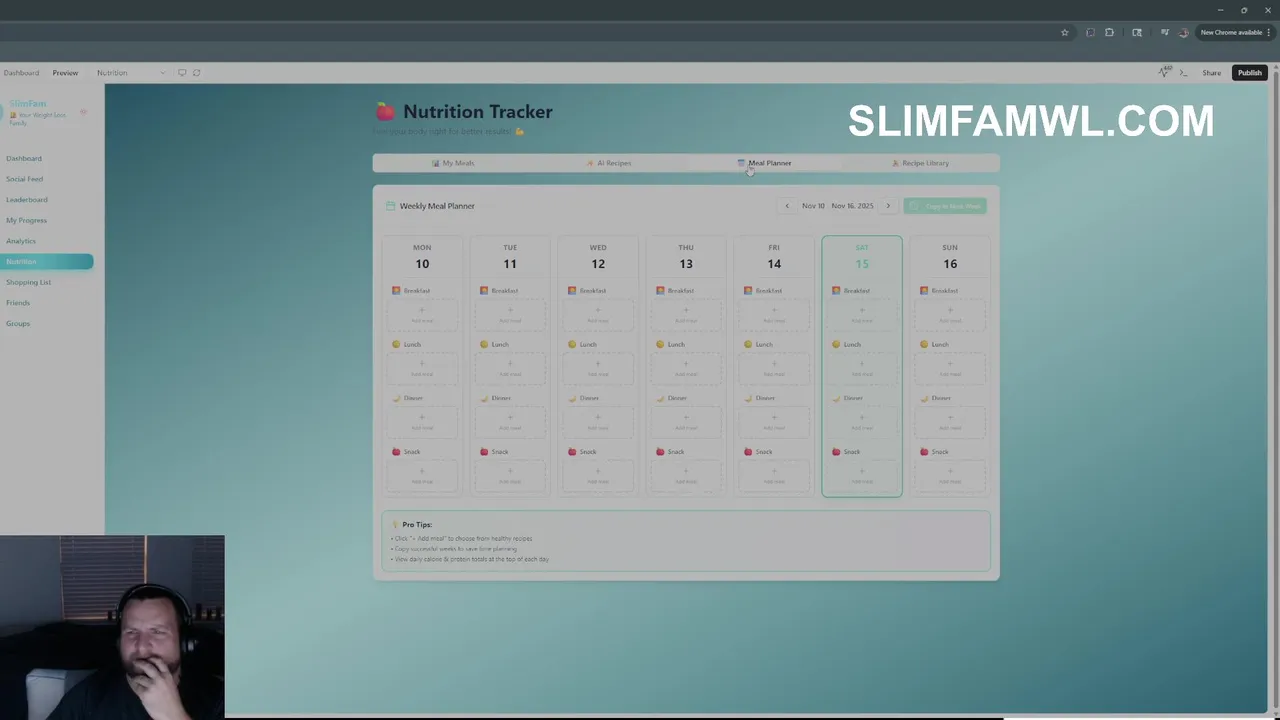Open Leaderboard in the sidebar

pyautogui.click(x=27, y=200)
